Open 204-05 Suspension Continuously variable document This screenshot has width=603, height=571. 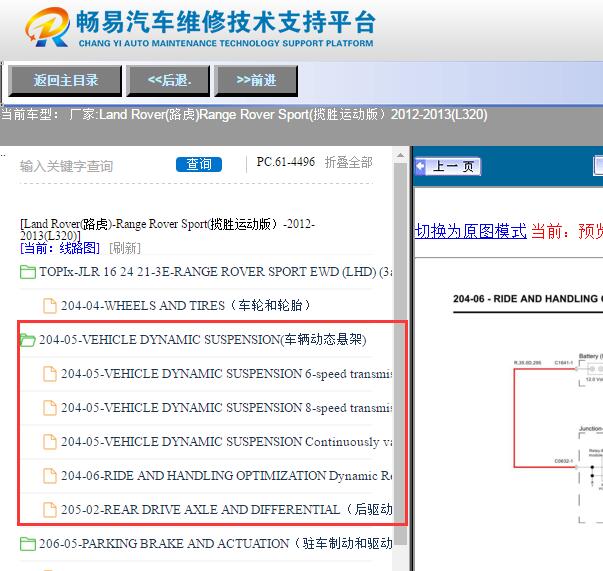(x=226, y=442)
